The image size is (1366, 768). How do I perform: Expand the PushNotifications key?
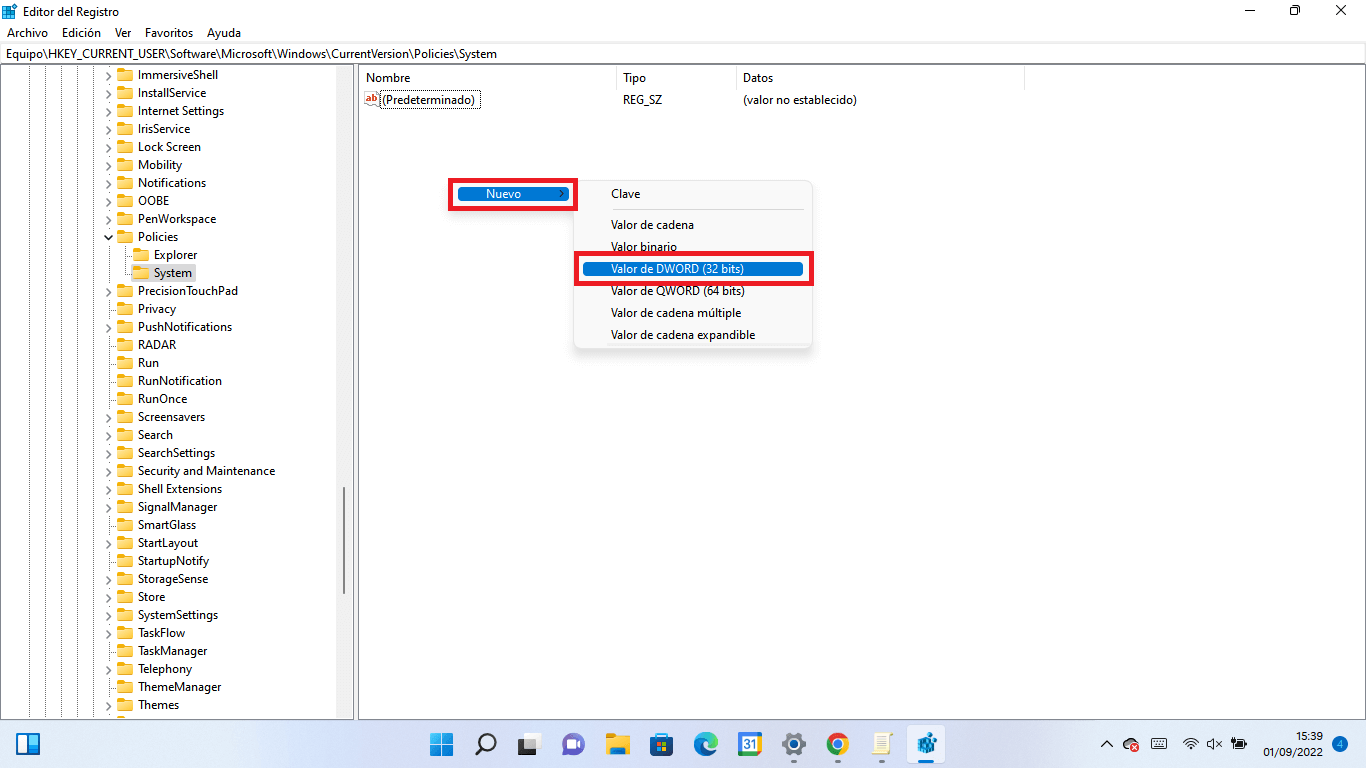[x=109, y=327]
